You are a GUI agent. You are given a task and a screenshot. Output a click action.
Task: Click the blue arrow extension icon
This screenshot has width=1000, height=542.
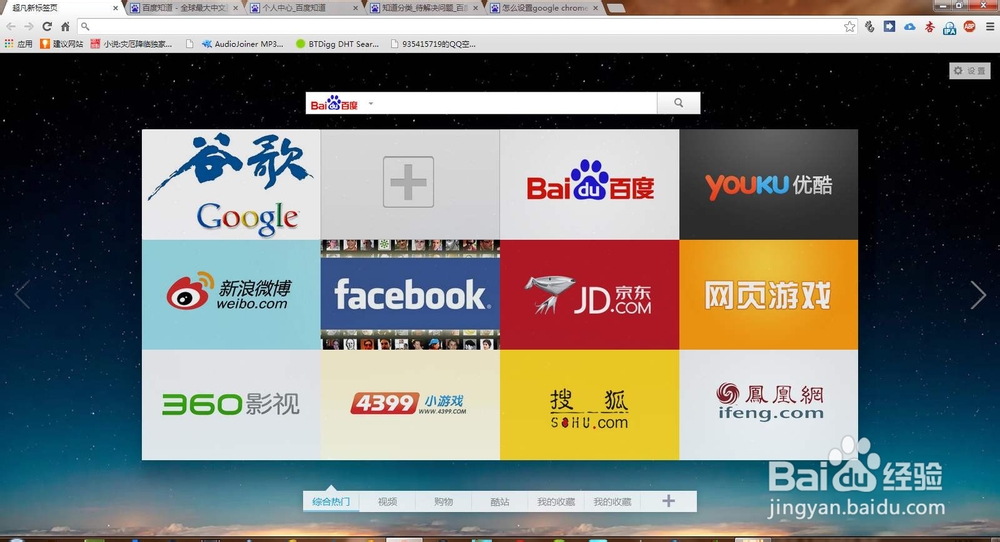click(890, 26)
